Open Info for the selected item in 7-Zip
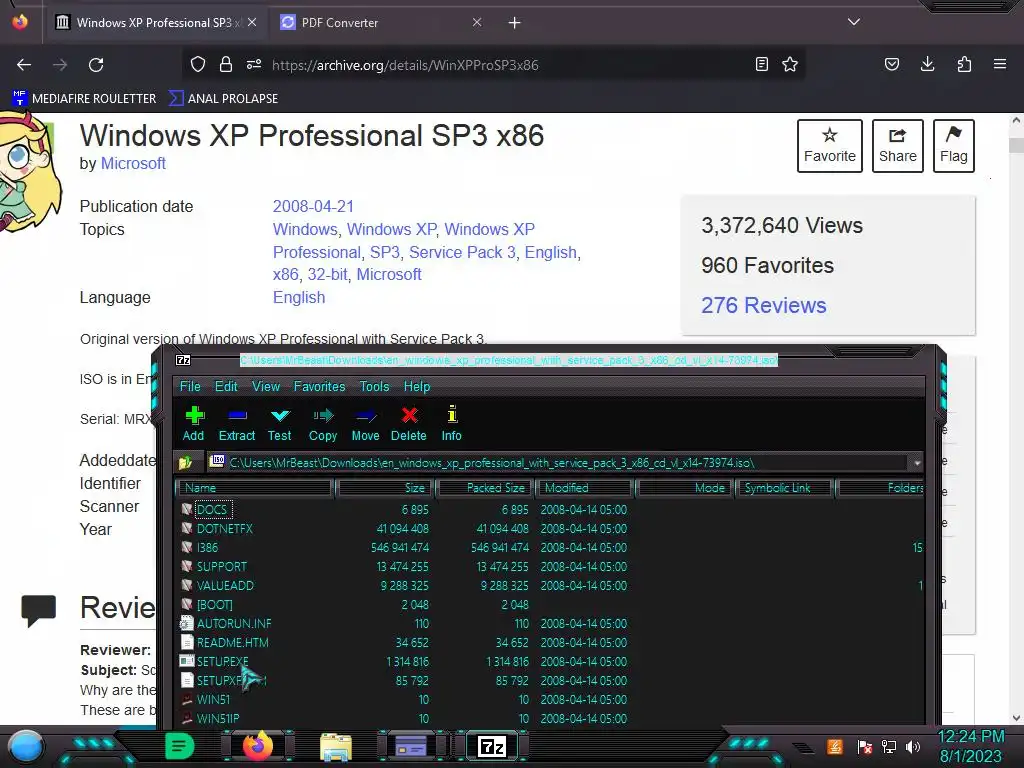The width and height of the screenshot is (1024, 768). pyautogui.click(x=451, y=424)
